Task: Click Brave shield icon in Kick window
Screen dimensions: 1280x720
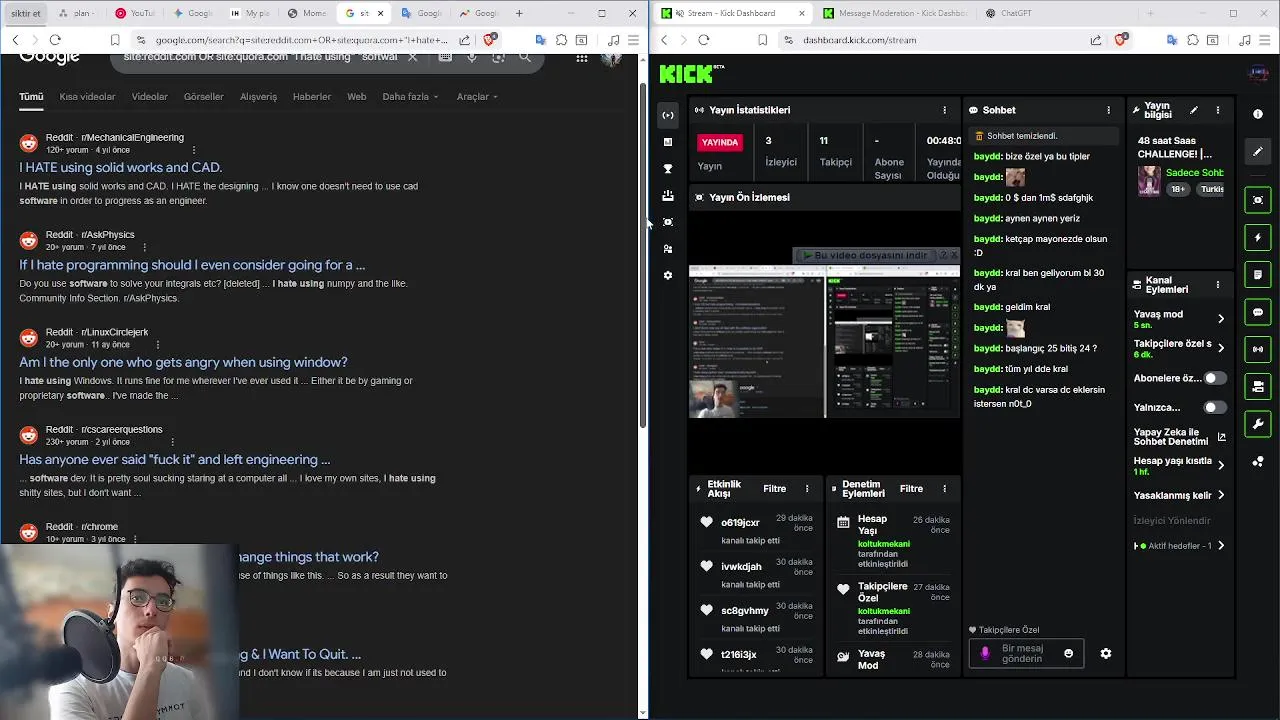Action: click(1121, 40)
